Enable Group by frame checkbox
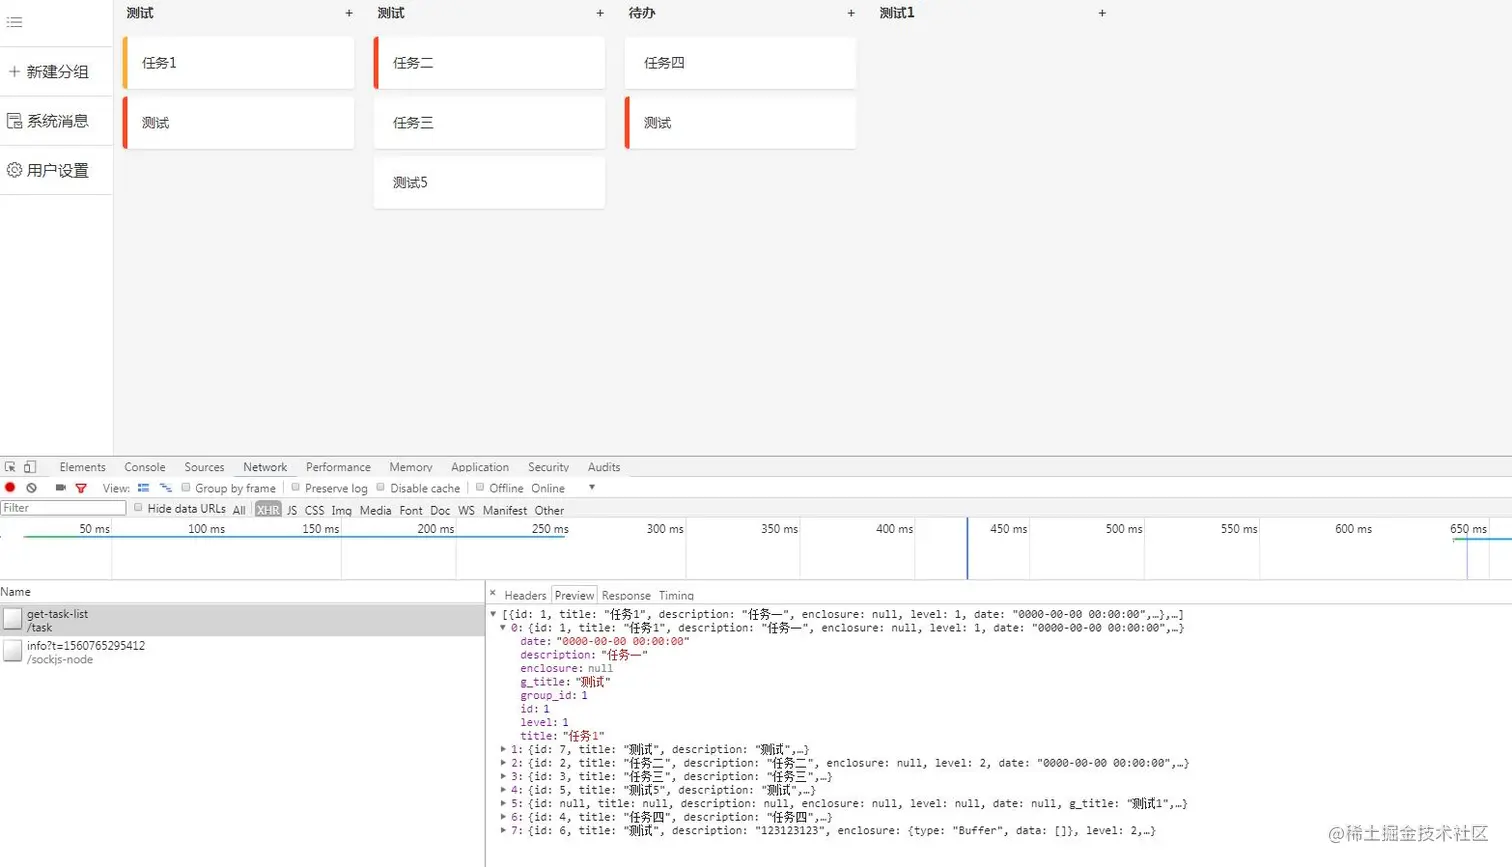Viewport: 1512px width, 867px height. [x=186, y=488]
